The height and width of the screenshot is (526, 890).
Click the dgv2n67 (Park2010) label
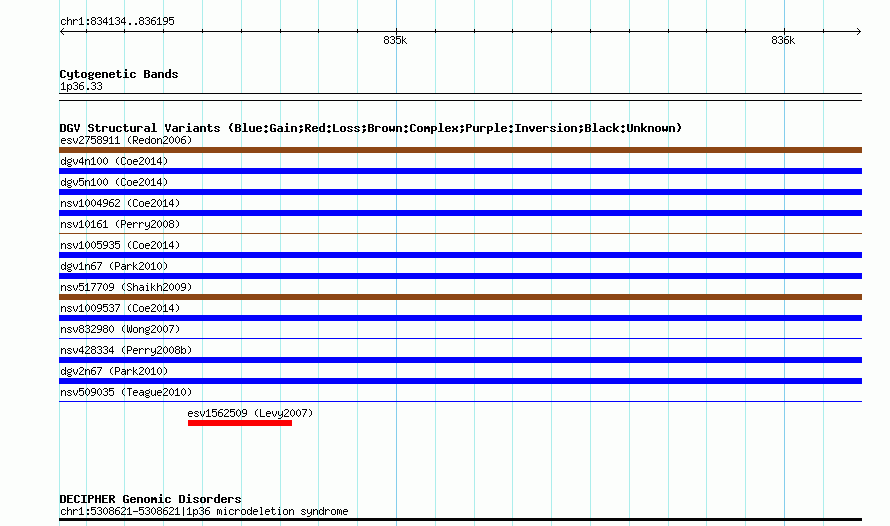(114, 371)
